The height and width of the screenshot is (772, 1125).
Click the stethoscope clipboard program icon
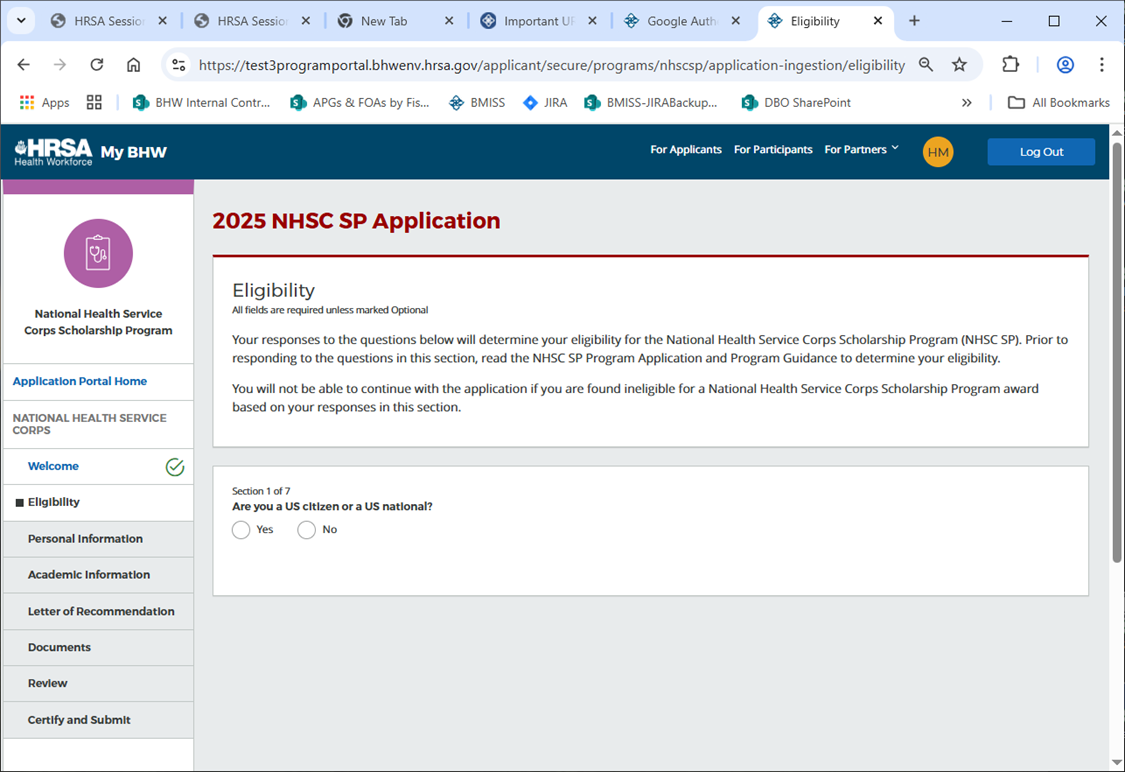click(98, 253)
